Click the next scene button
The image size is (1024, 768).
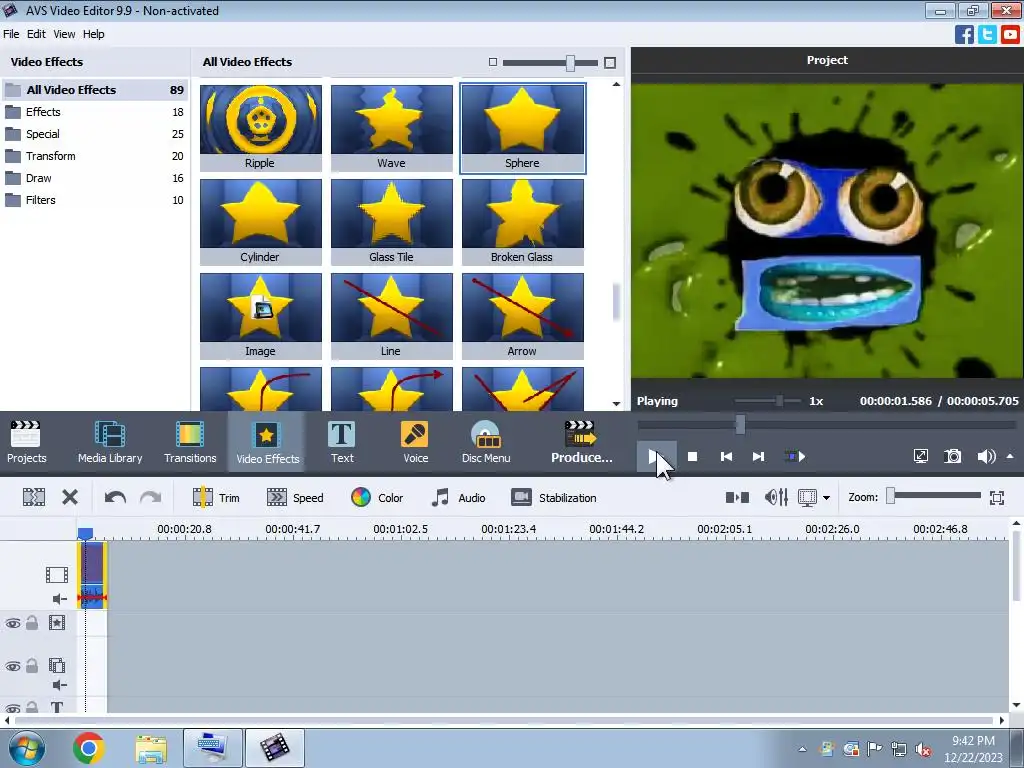coord(795,456)
